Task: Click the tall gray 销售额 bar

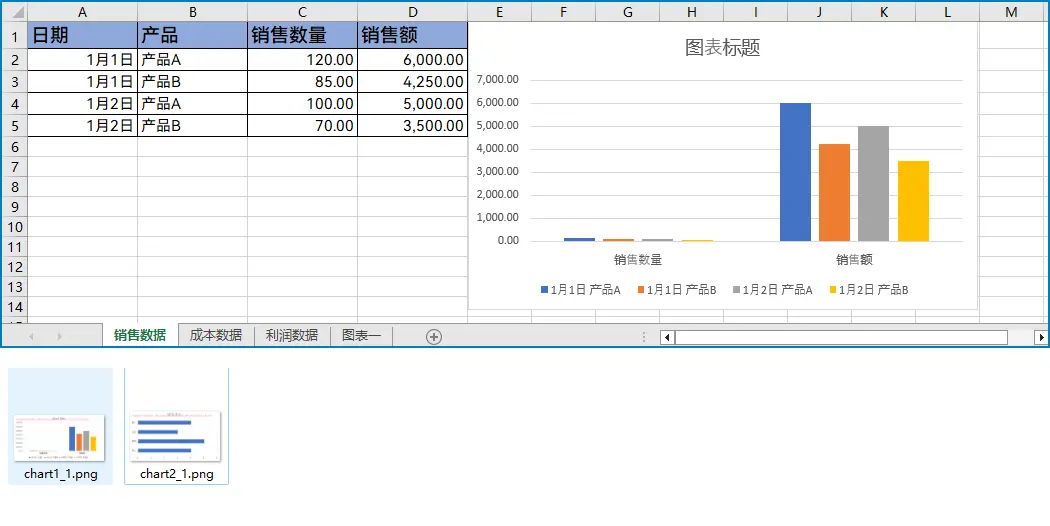Action: [873, 184]
